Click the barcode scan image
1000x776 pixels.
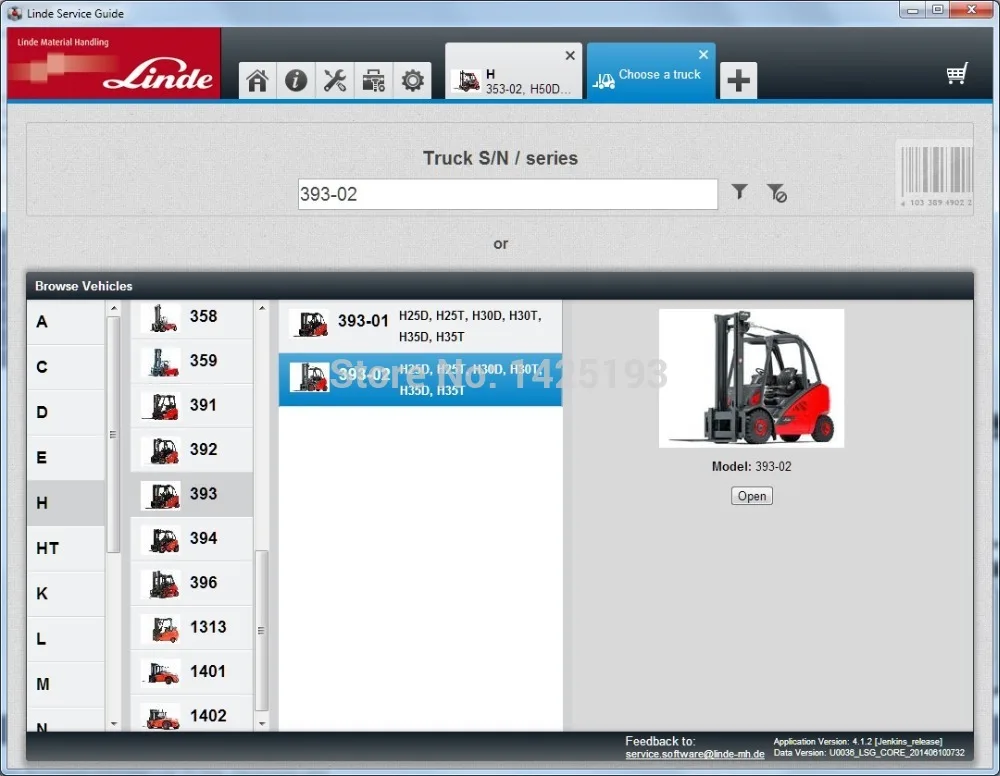click(936, 174)
